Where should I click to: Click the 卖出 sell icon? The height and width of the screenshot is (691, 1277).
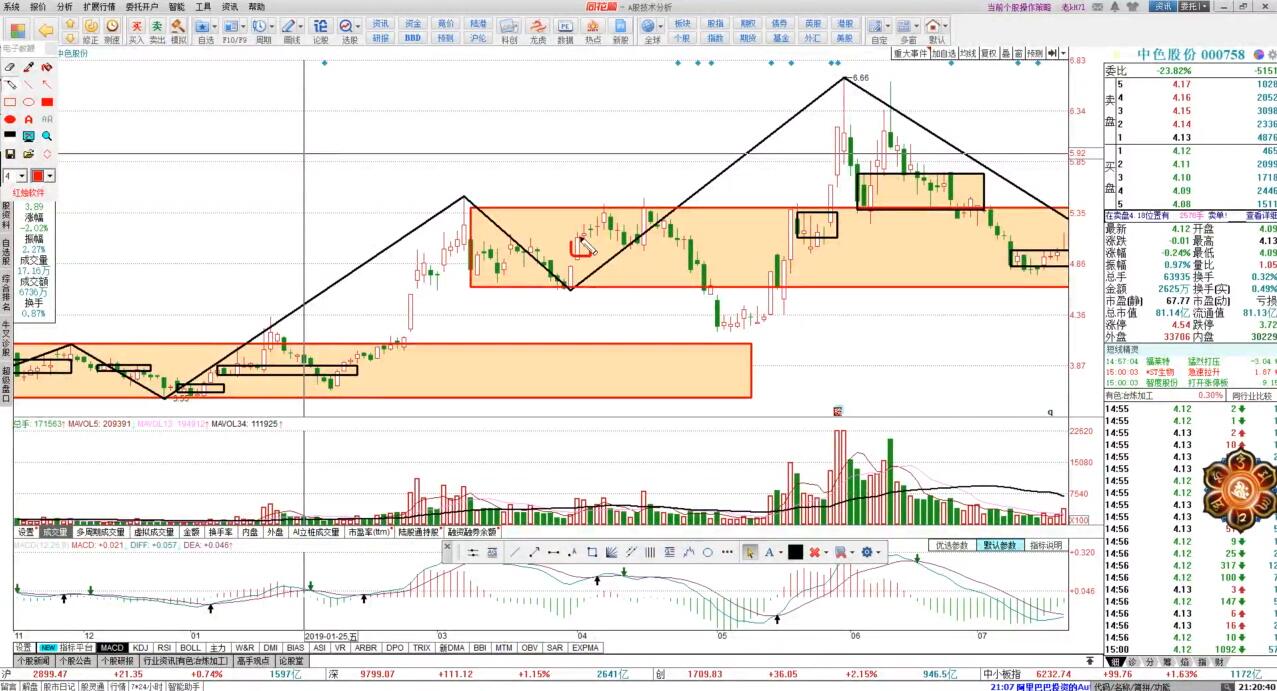pyautogui.click(x=157, y=30)
